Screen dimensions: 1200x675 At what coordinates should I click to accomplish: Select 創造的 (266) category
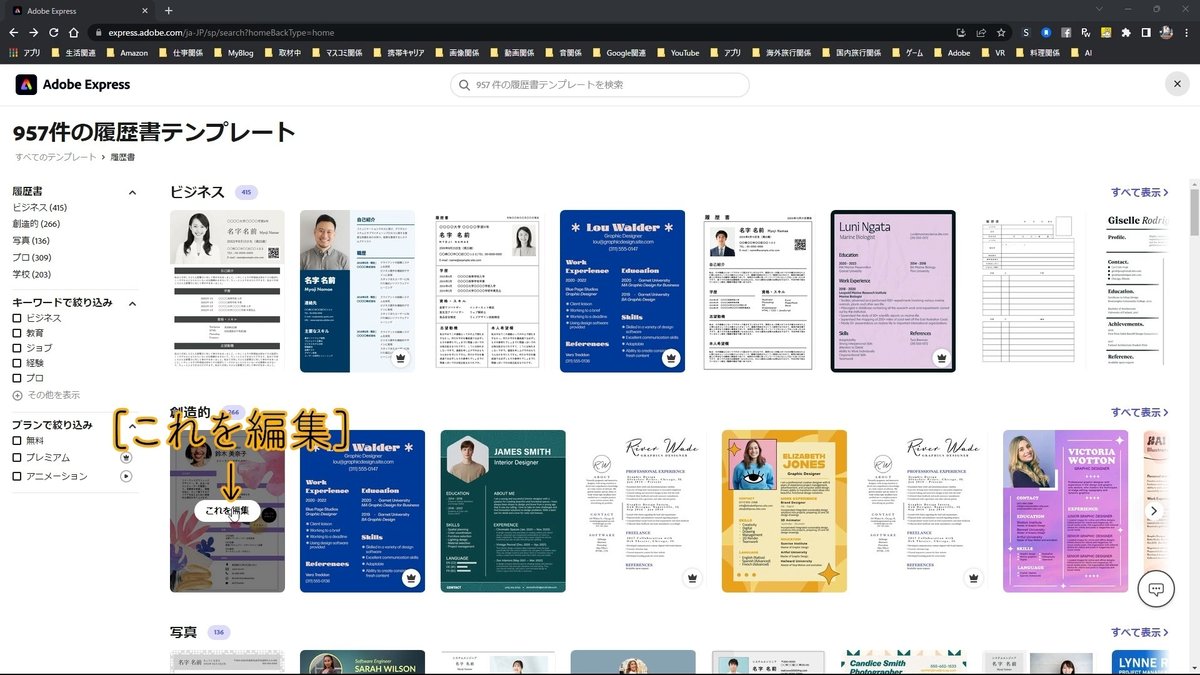tap(36, 224)
